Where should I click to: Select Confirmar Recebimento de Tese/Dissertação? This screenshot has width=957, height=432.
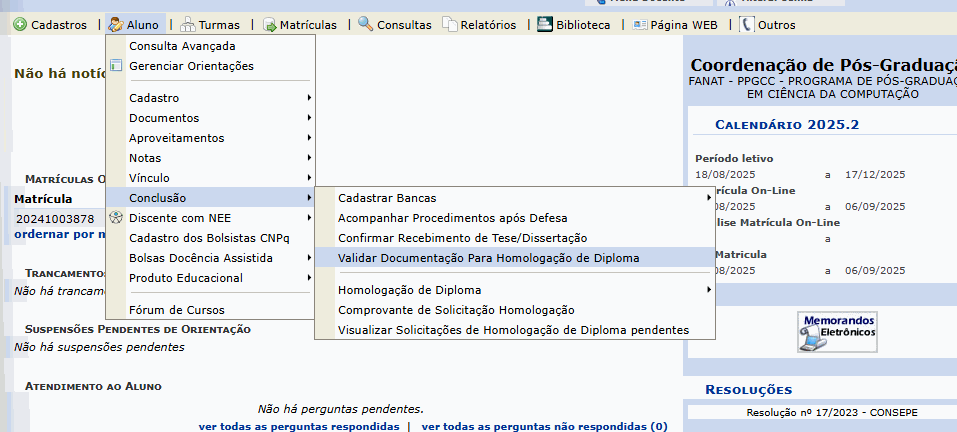point(462,238)
